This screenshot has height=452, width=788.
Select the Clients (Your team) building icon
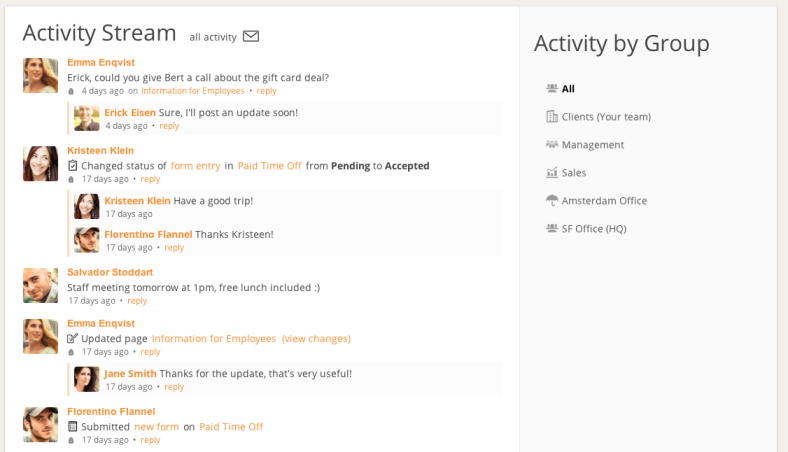coord(552,117)
